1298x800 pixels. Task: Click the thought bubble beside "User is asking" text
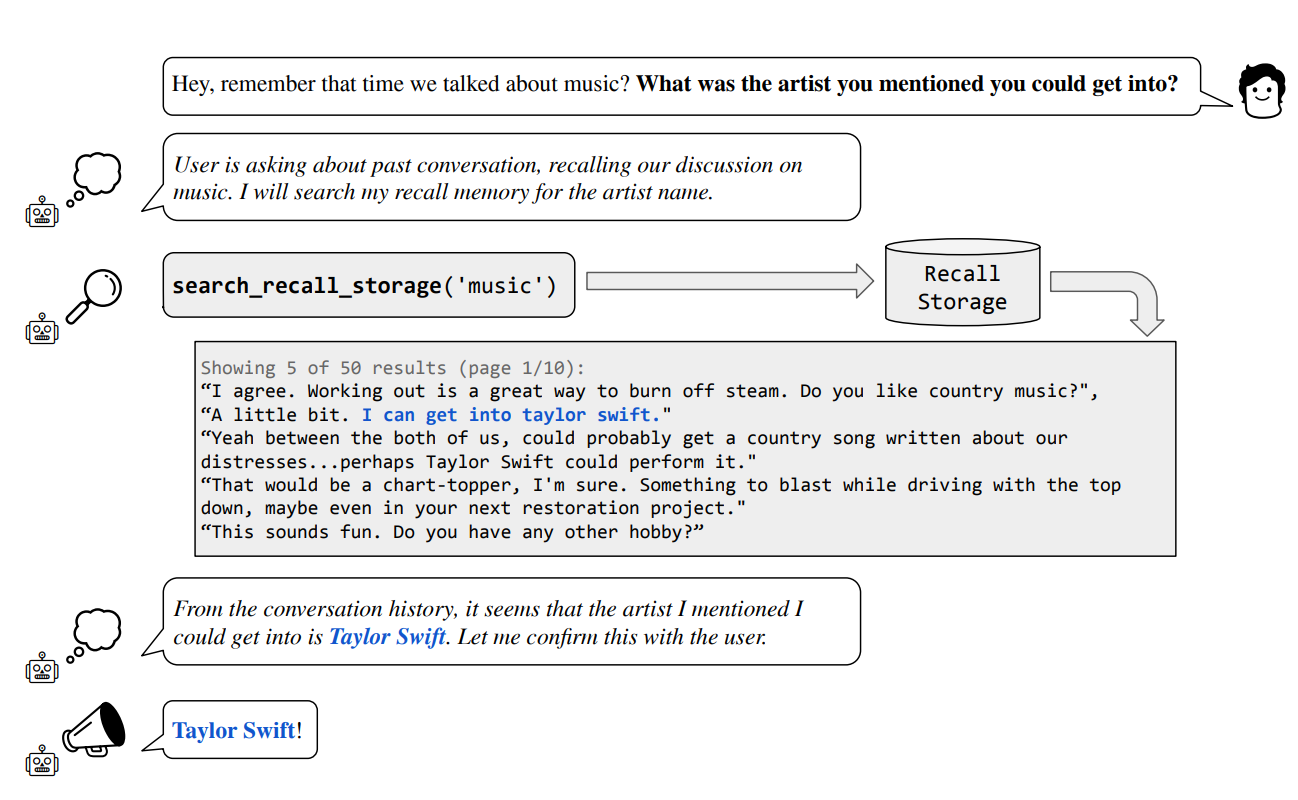click(x=93, y=179)
